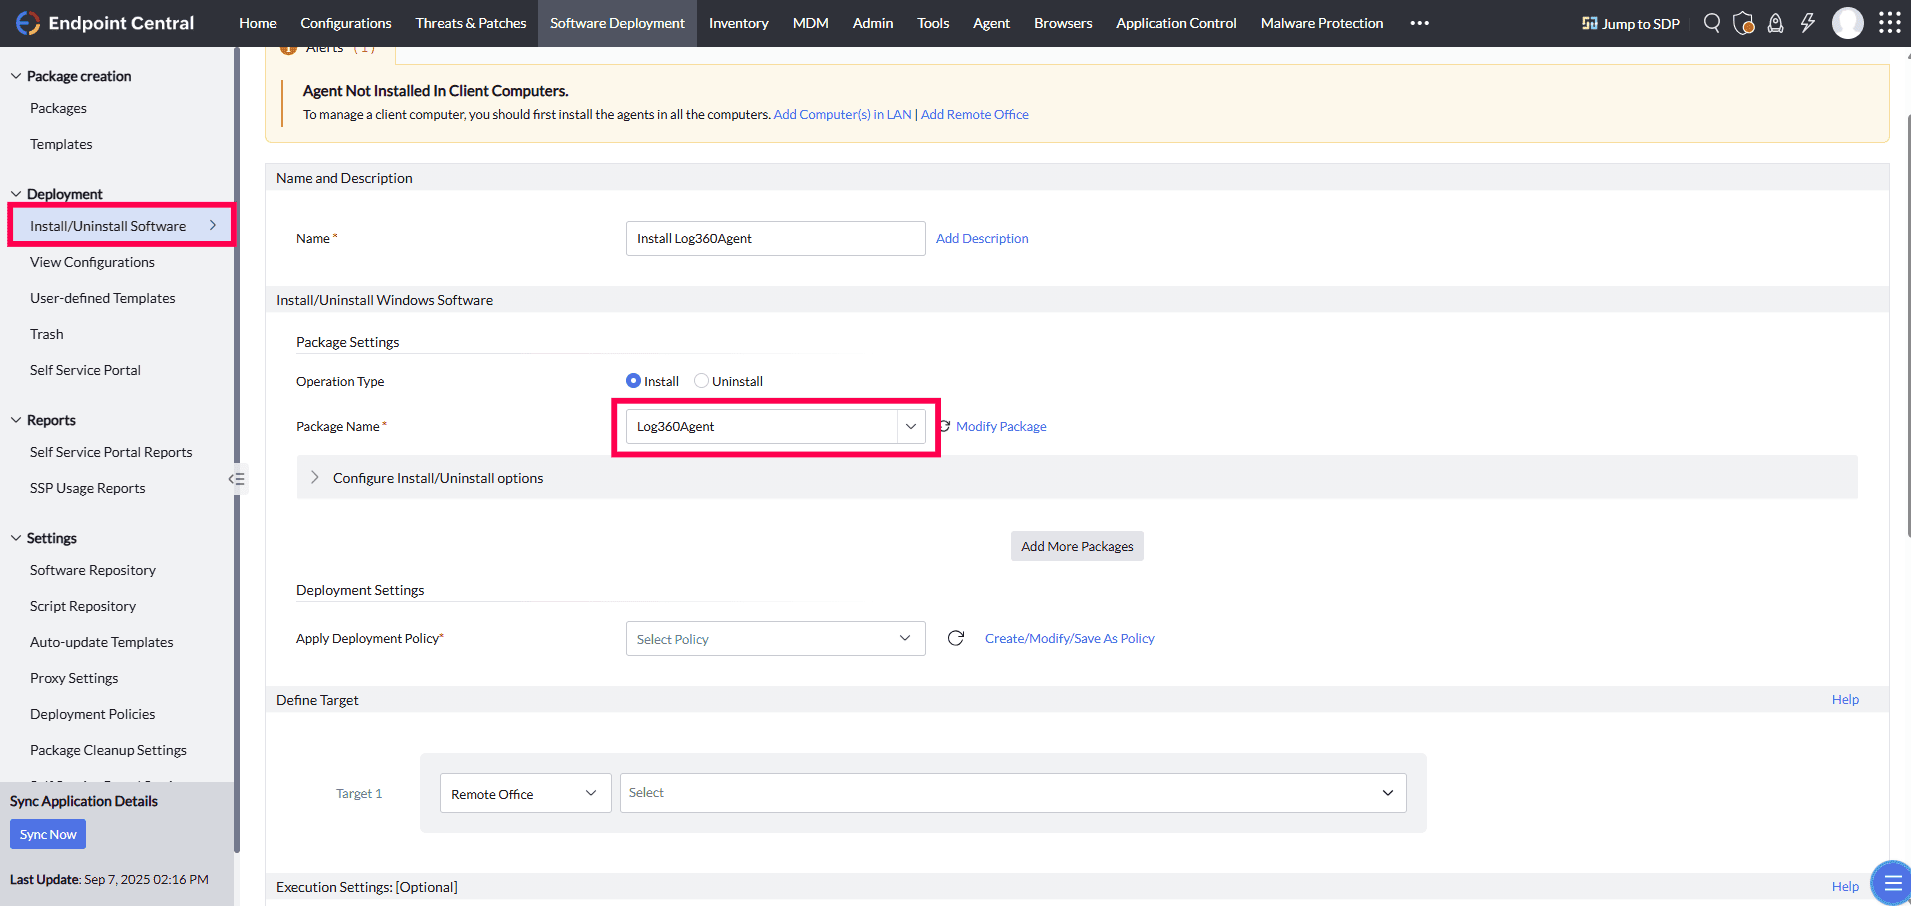Open the three-dot more modules menu
This screenshot has height=906, width=1911.
(1419, 23)
